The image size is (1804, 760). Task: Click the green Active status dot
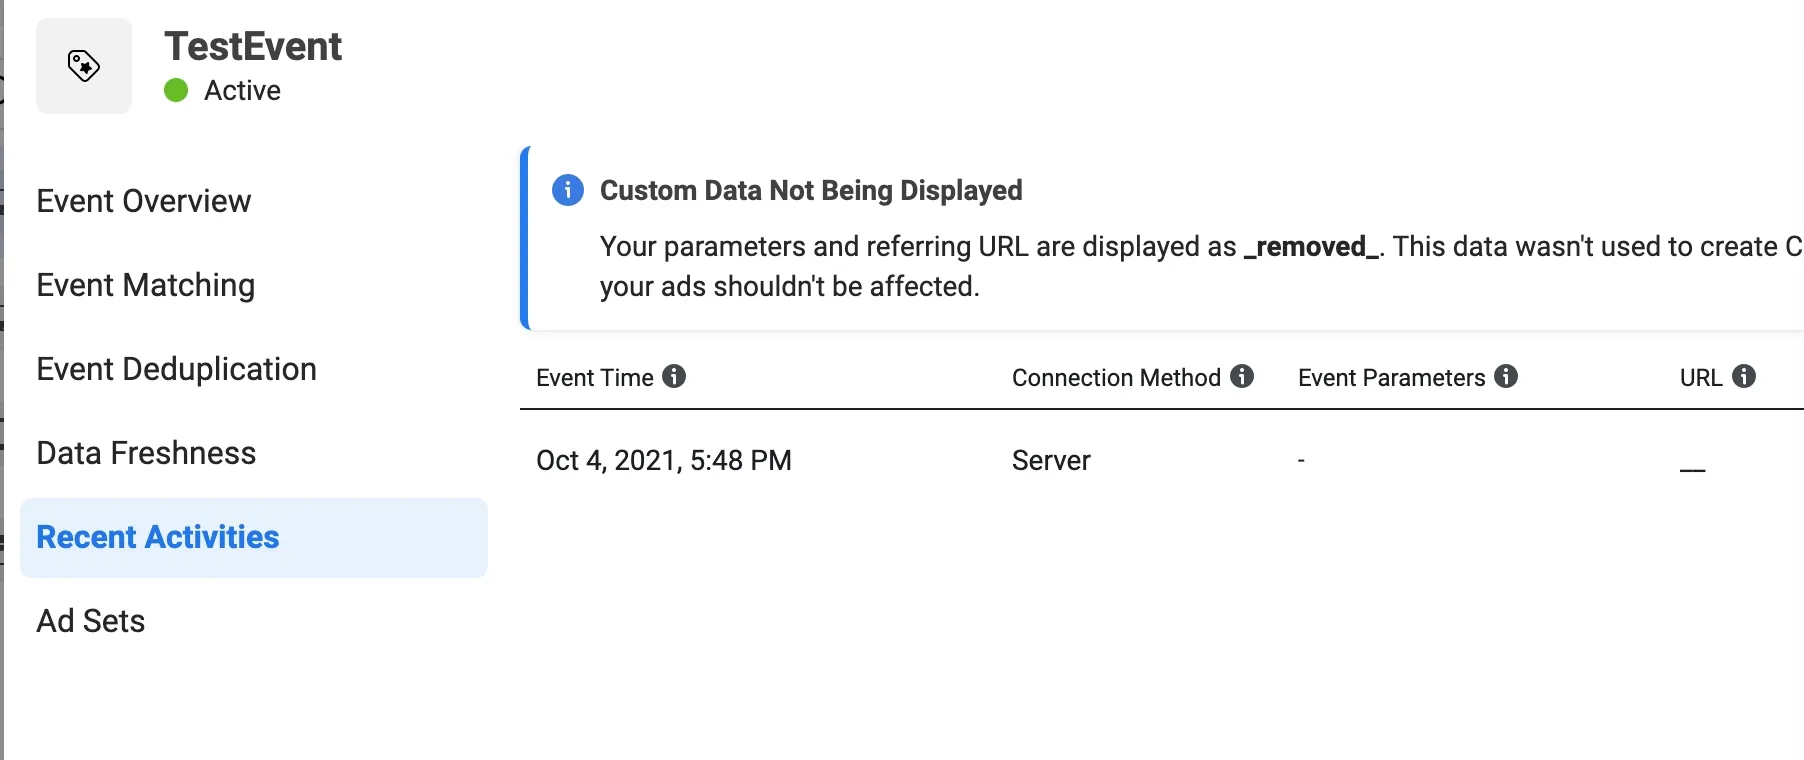click(176, 91)
